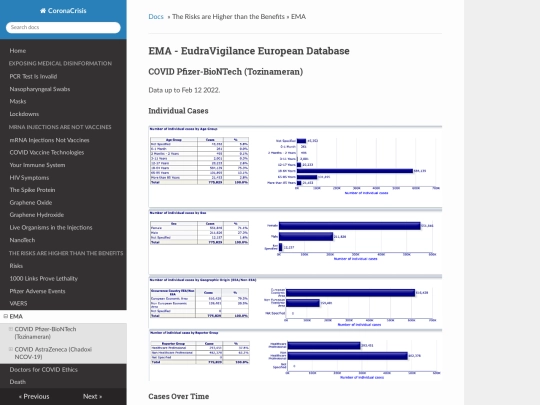Click the Data up to Feb 12 2022 text
The height and width of the screenshot is (405, 540).
[x=184, y=90]
